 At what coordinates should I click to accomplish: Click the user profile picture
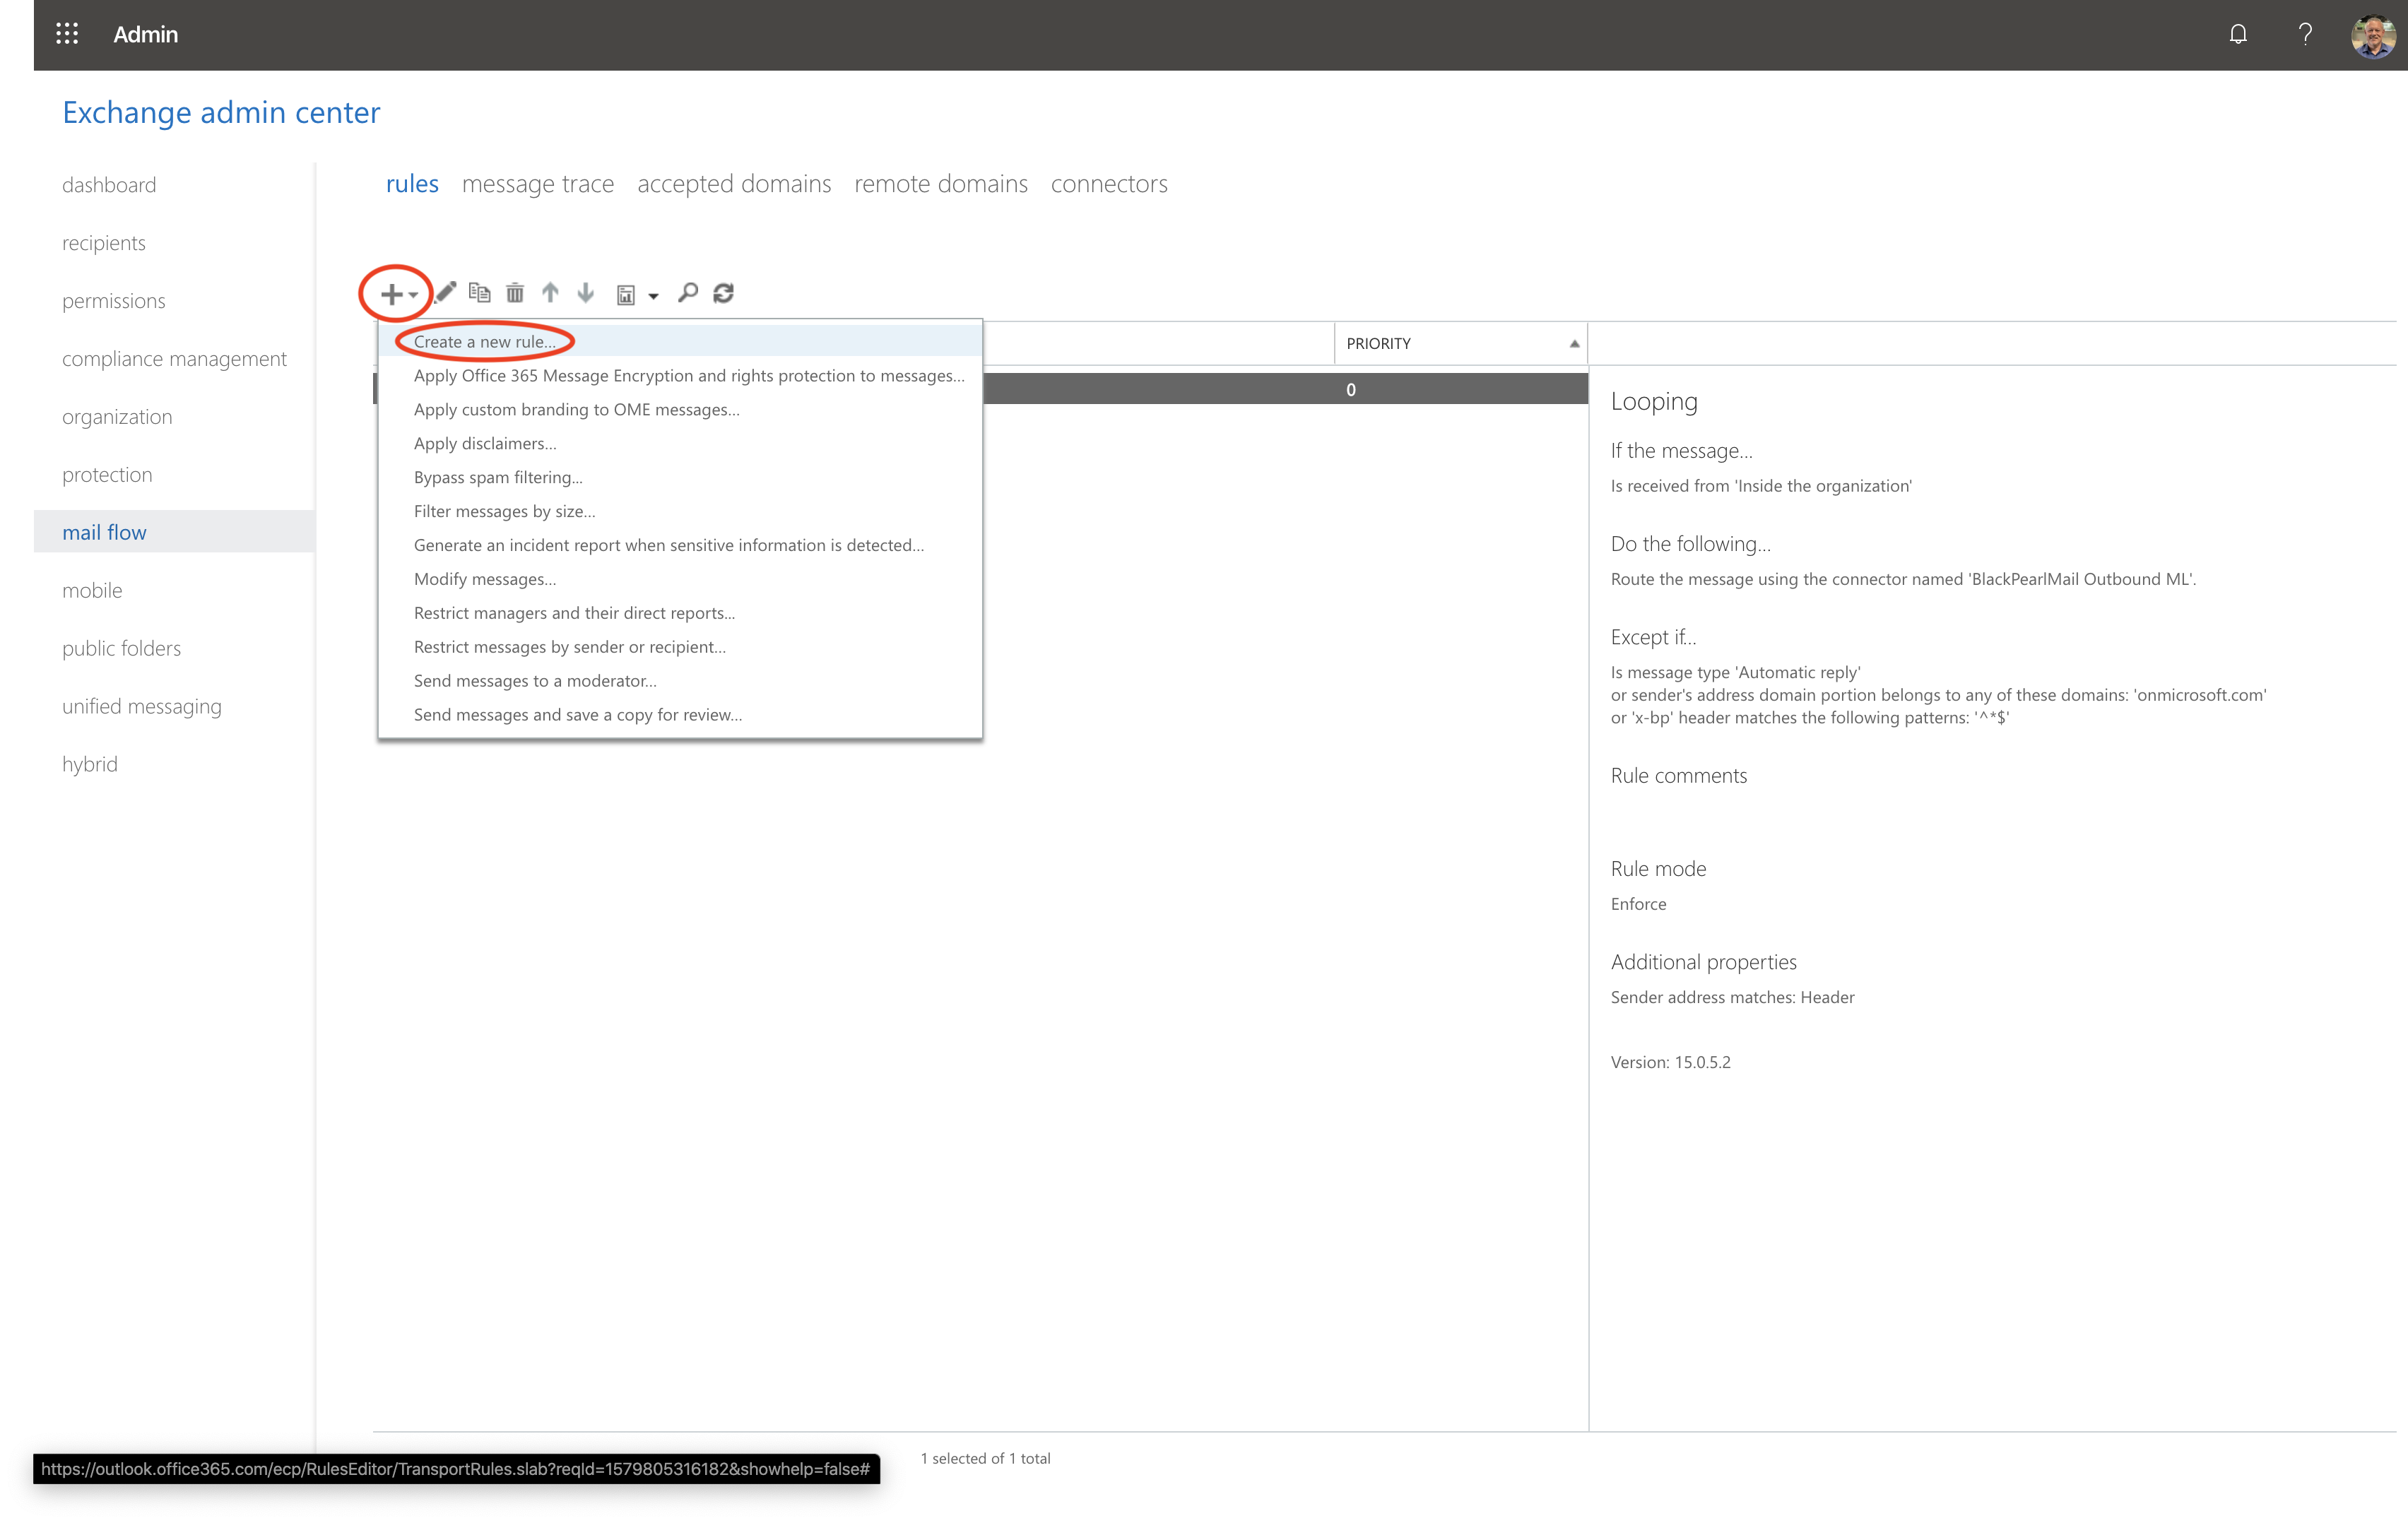[x=2373, y=35]
